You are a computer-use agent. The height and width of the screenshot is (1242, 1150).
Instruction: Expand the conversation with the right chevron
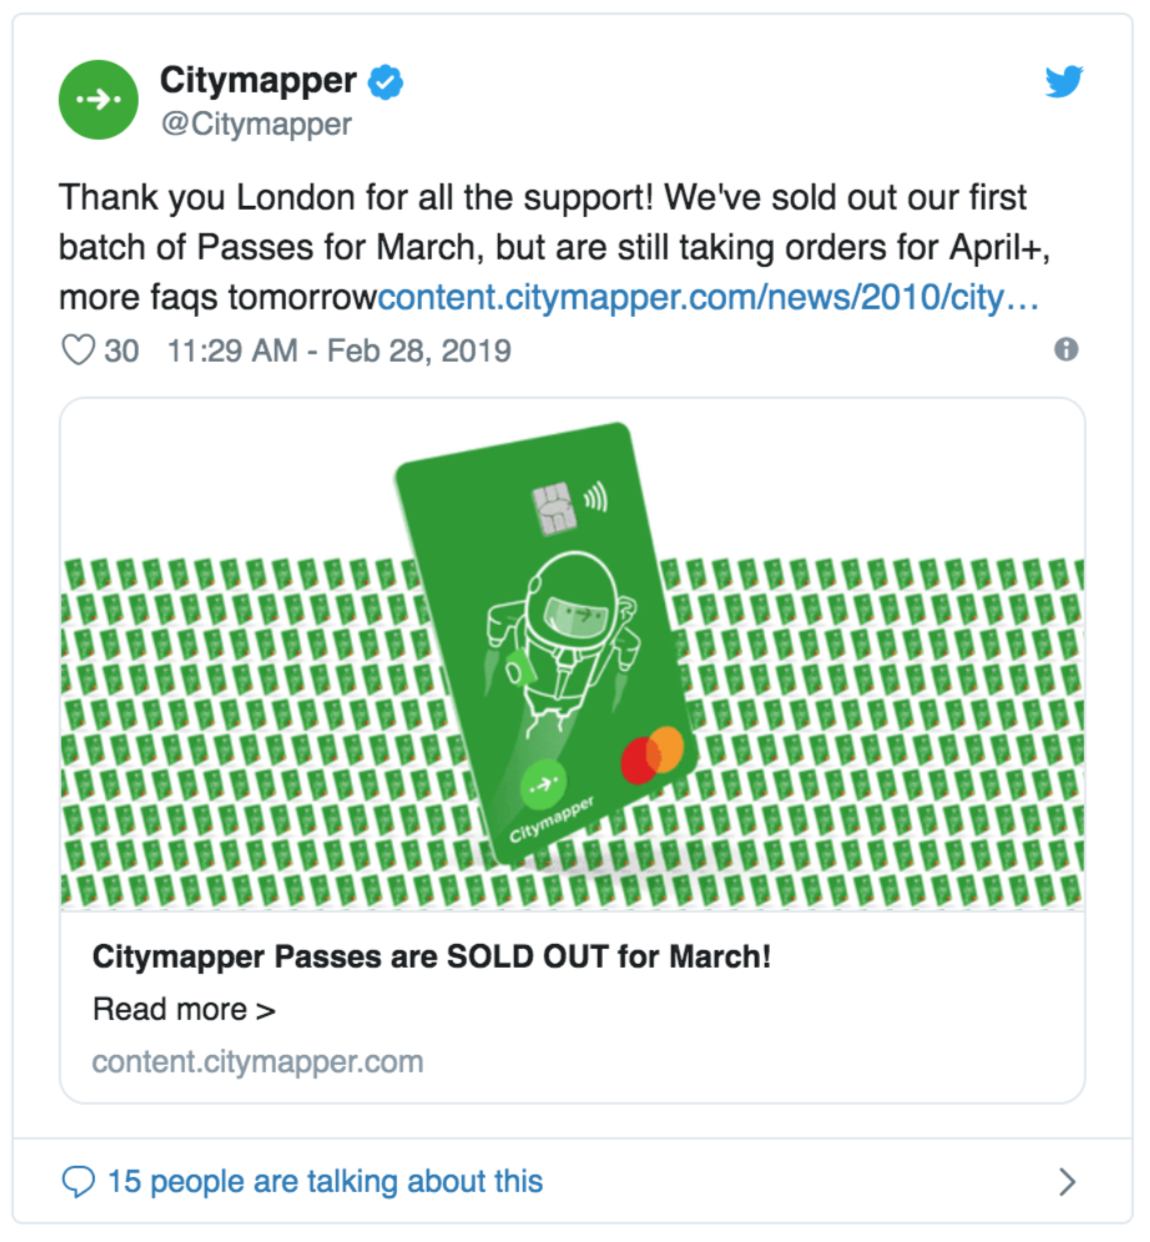pos(1067,1182)
